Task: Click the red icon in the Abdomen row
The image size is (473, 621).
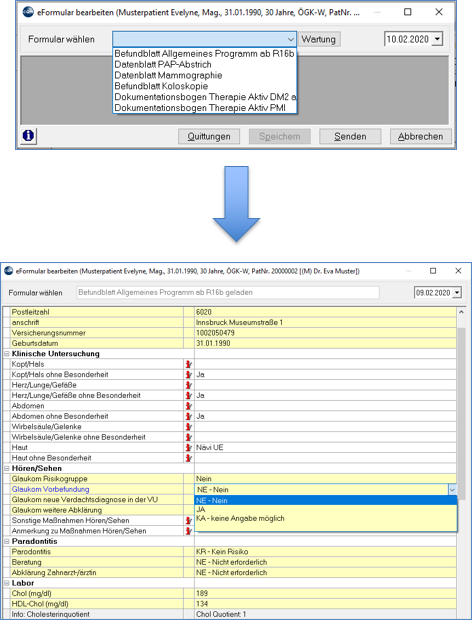Action: pyautogui.click(x=189, y=406)
